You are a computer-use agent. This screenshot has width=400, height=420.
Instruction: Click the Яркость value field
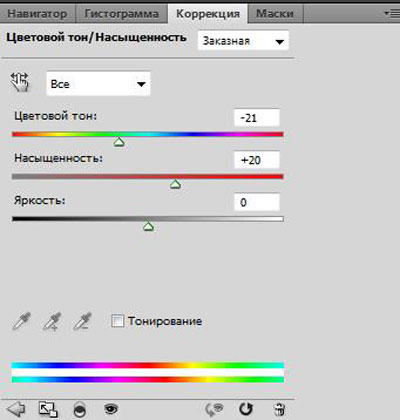pyautogui.click(x=256, y=202)
